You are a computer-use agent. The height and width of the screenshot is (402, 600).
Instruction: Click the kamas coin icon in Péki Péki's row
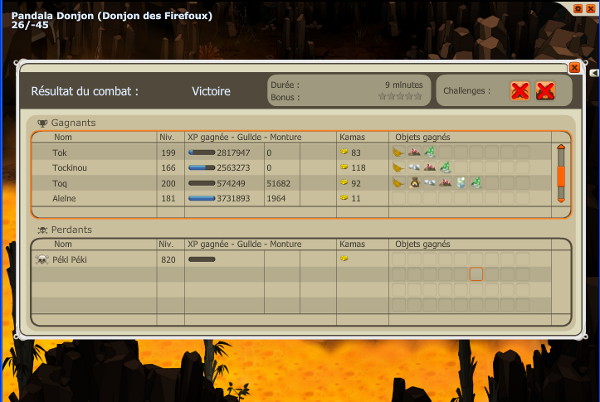click(344, 259)
